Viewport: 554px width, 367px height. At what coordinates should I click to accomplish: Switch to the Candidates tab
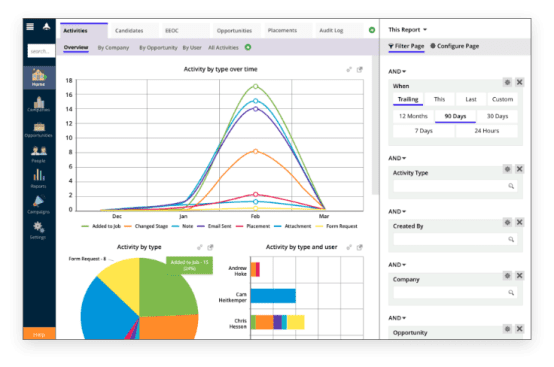[129, 31]
